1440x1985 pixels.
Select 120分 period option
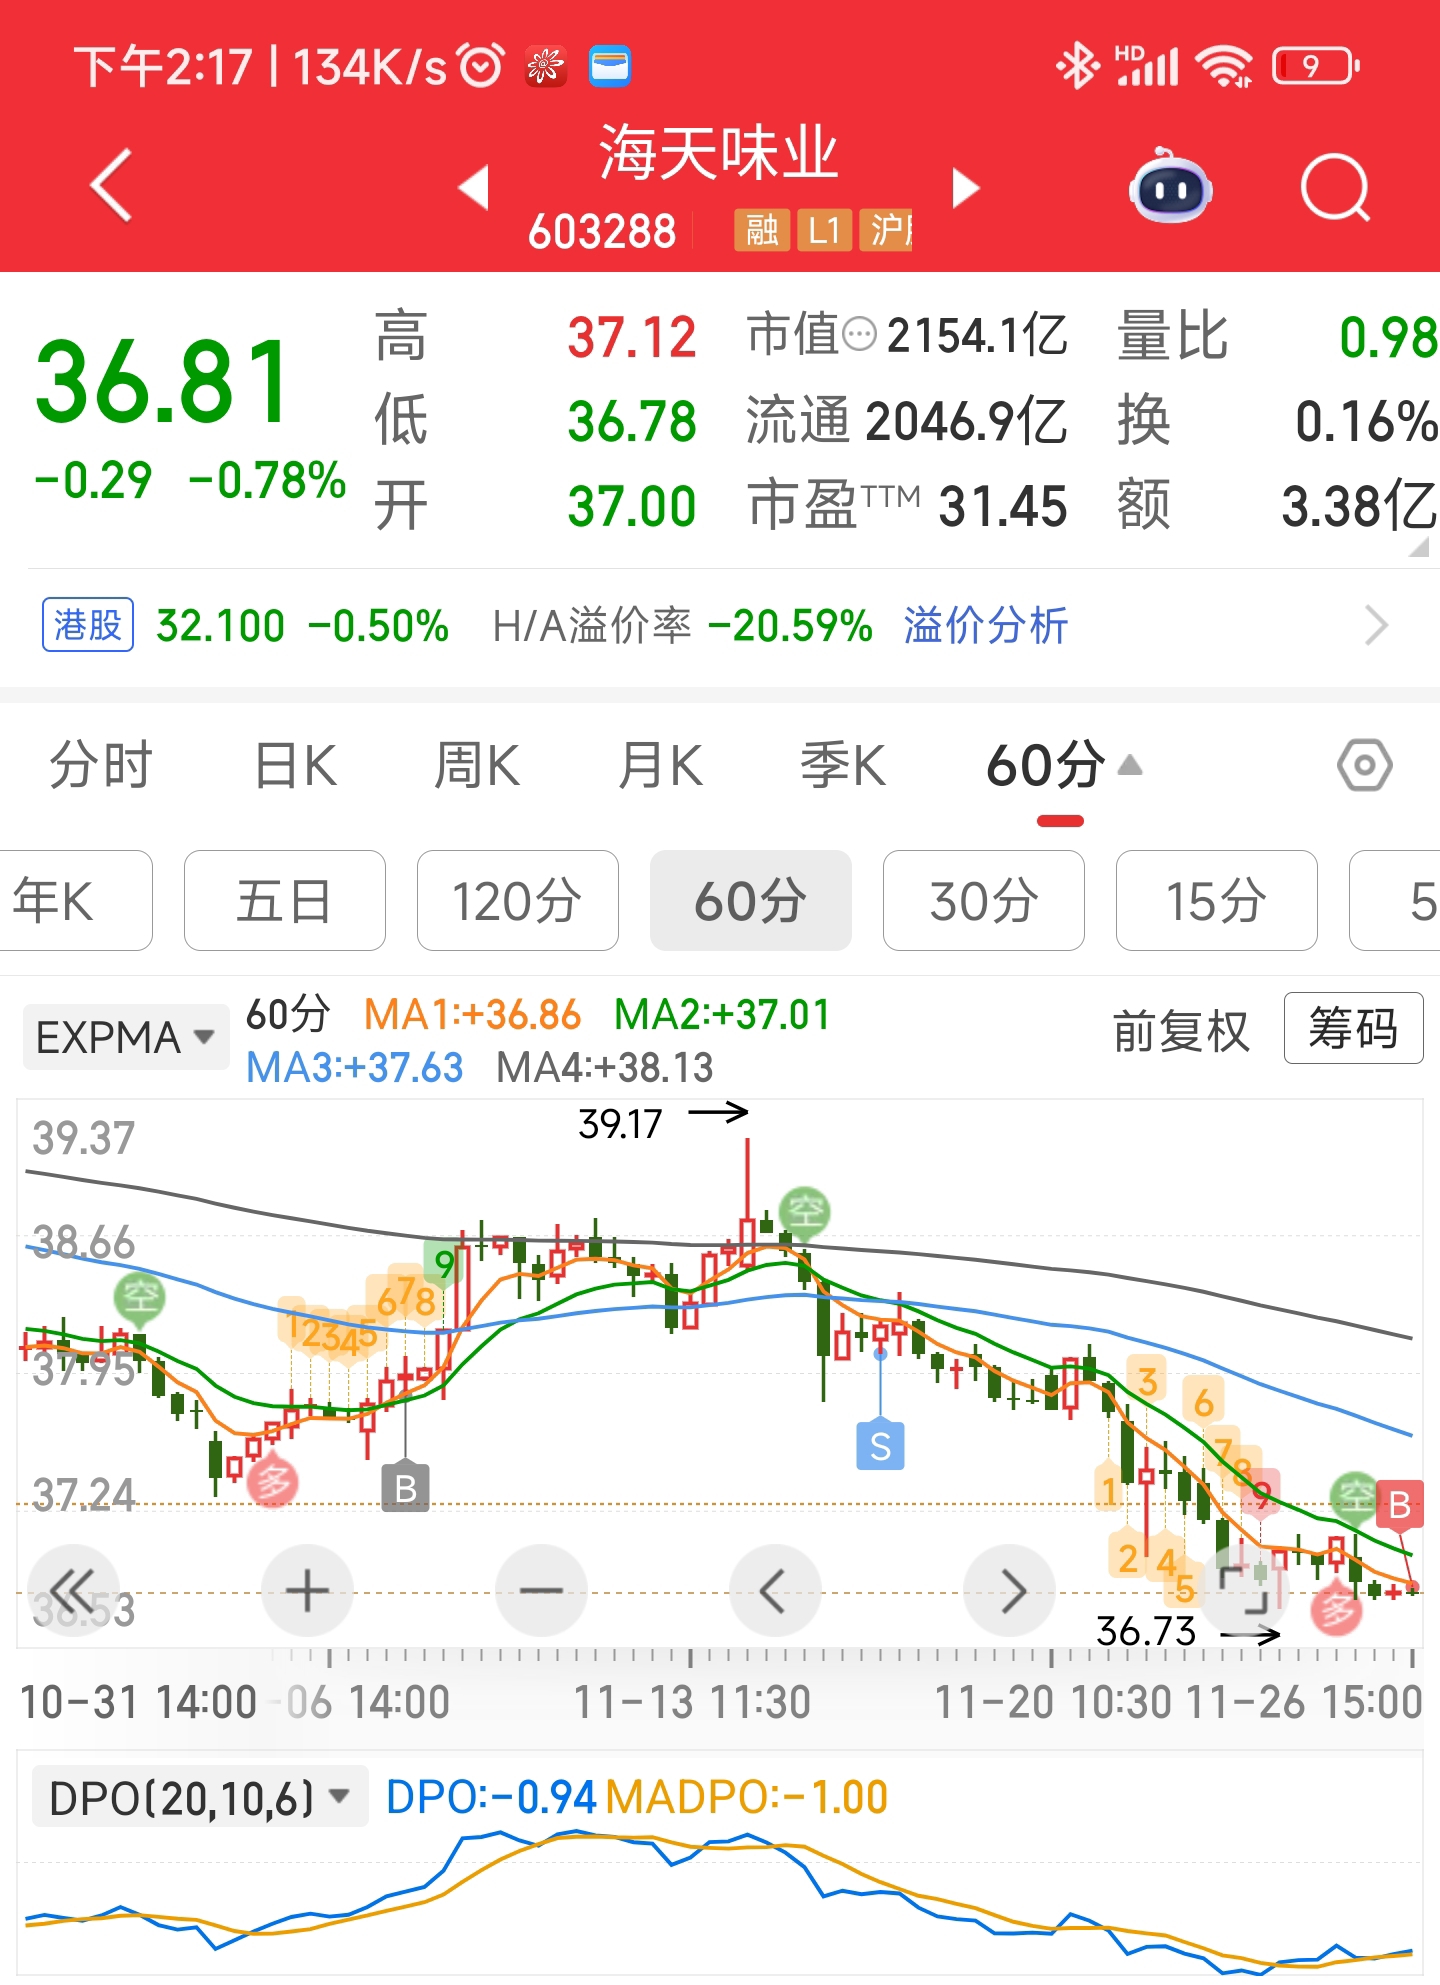(x=517, y=900)
